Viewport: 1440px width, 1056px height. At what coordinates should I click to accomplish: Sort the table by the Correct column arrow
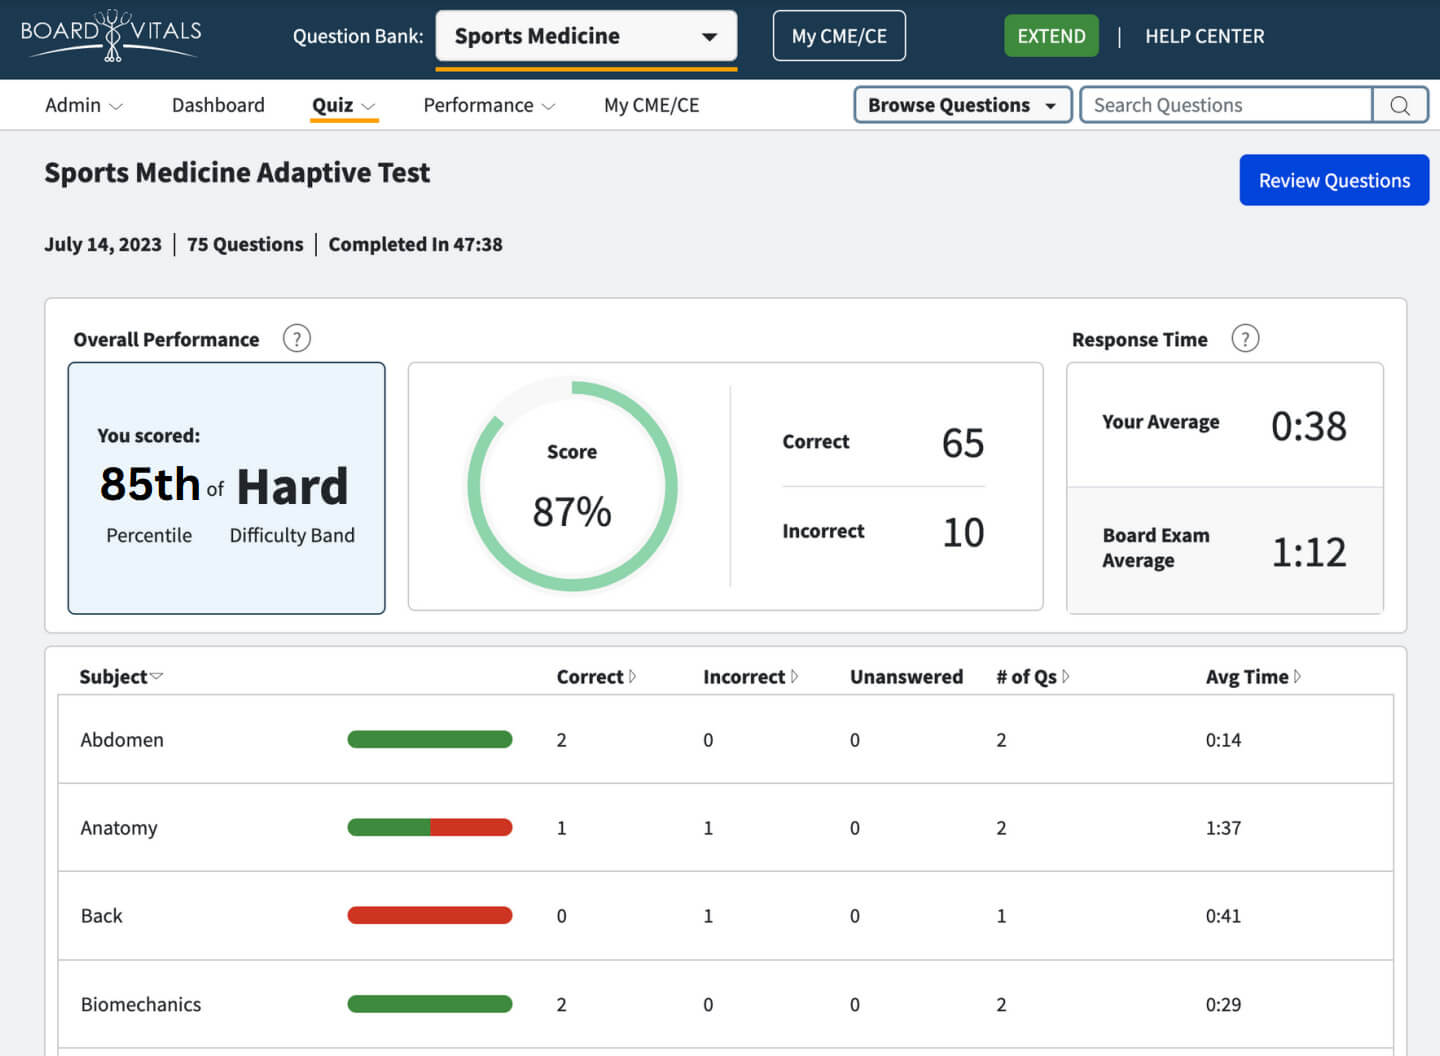click(x=634, y=676)
